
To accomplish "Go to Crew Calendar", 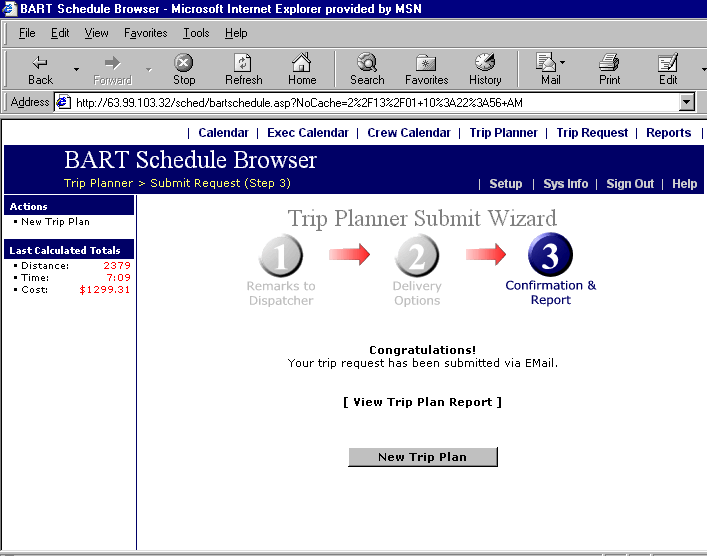I will coord(409,133).
